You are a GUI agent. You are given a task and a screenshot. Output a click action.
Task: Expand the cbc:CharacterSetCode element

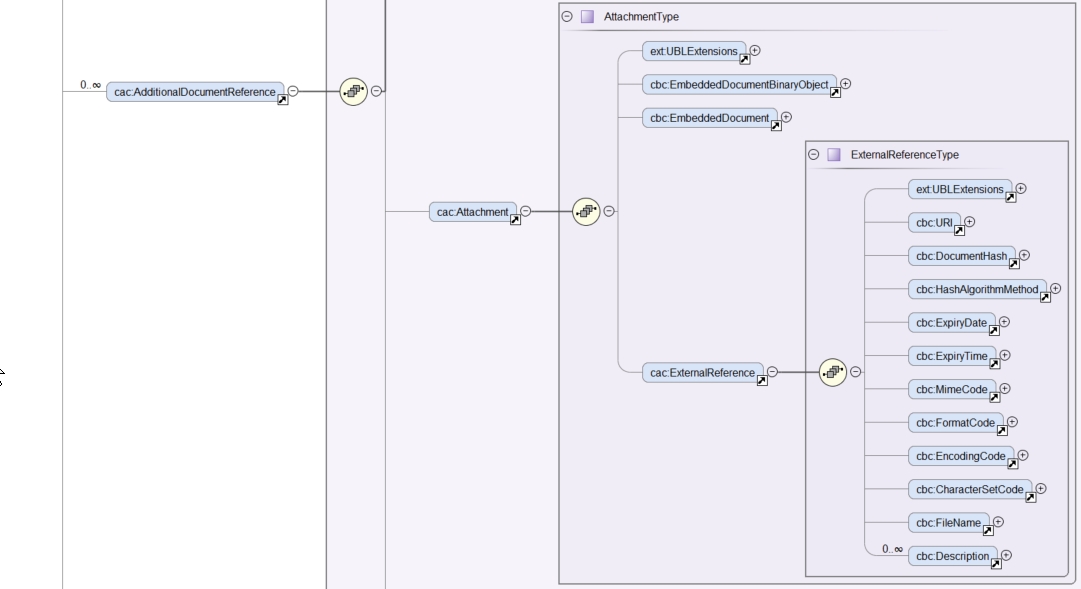click(x=1041, y=488)
